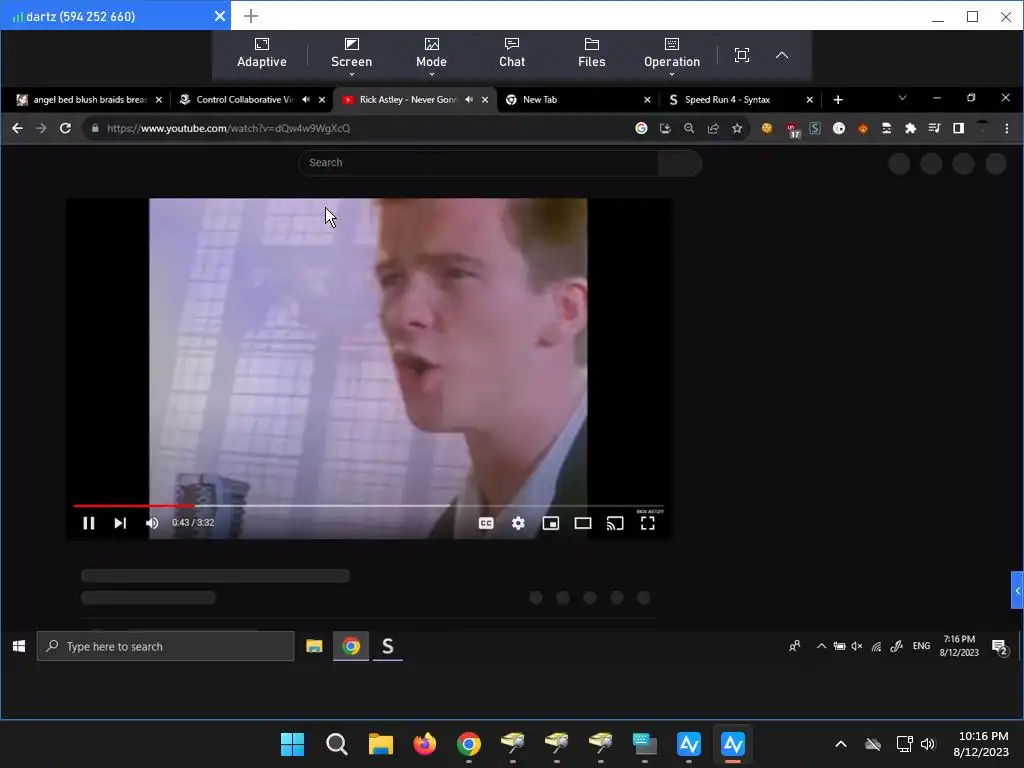This screenshot has height=768, width=1024.
Task: Go back in Chrome
Action: click(x=18, y=128)
